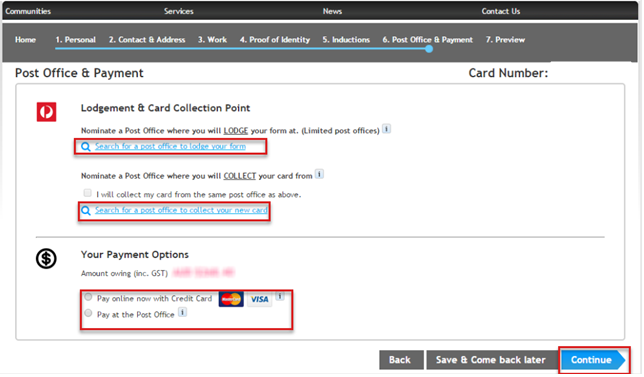Viewport: 644px width, 377px height.
Task: Click magnifier icon beside collect card search
Action: pos(85,211)
